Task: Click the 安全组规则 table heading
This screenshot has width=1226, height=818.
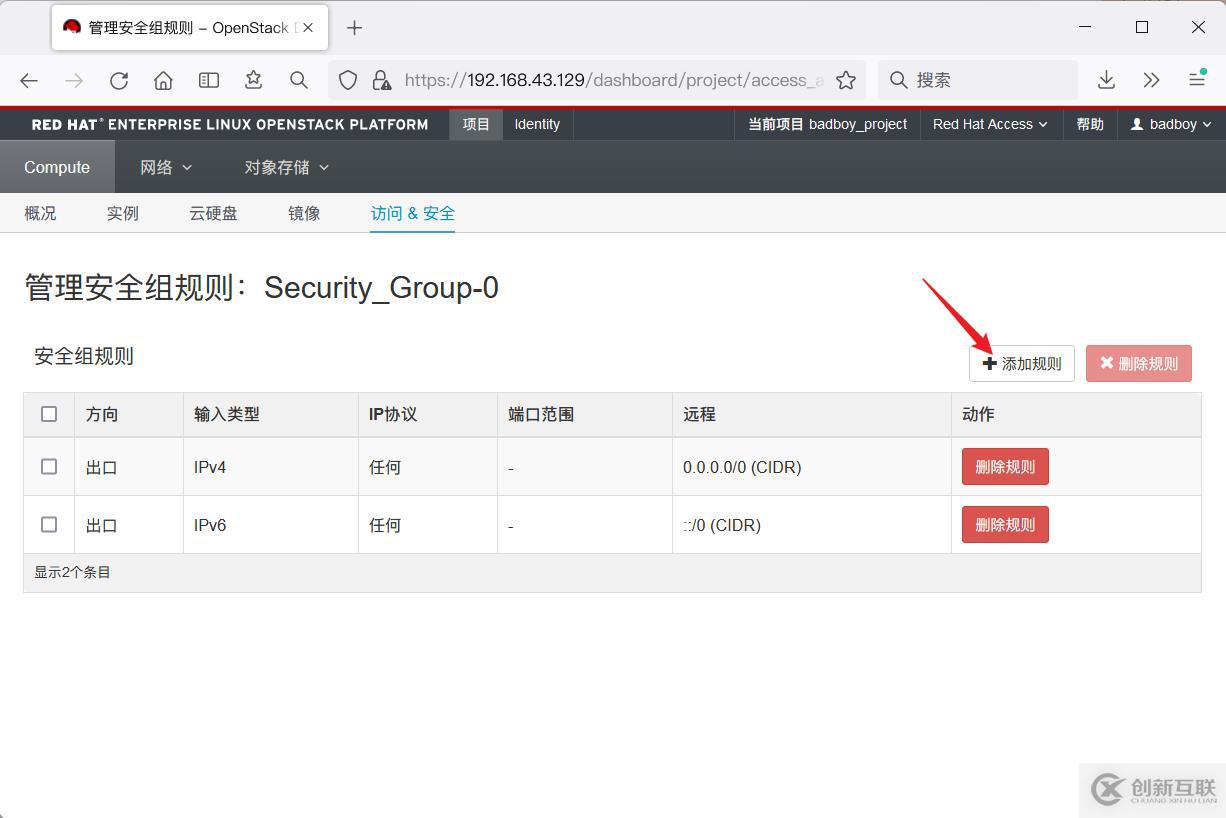Action: (x=84, y=356)
